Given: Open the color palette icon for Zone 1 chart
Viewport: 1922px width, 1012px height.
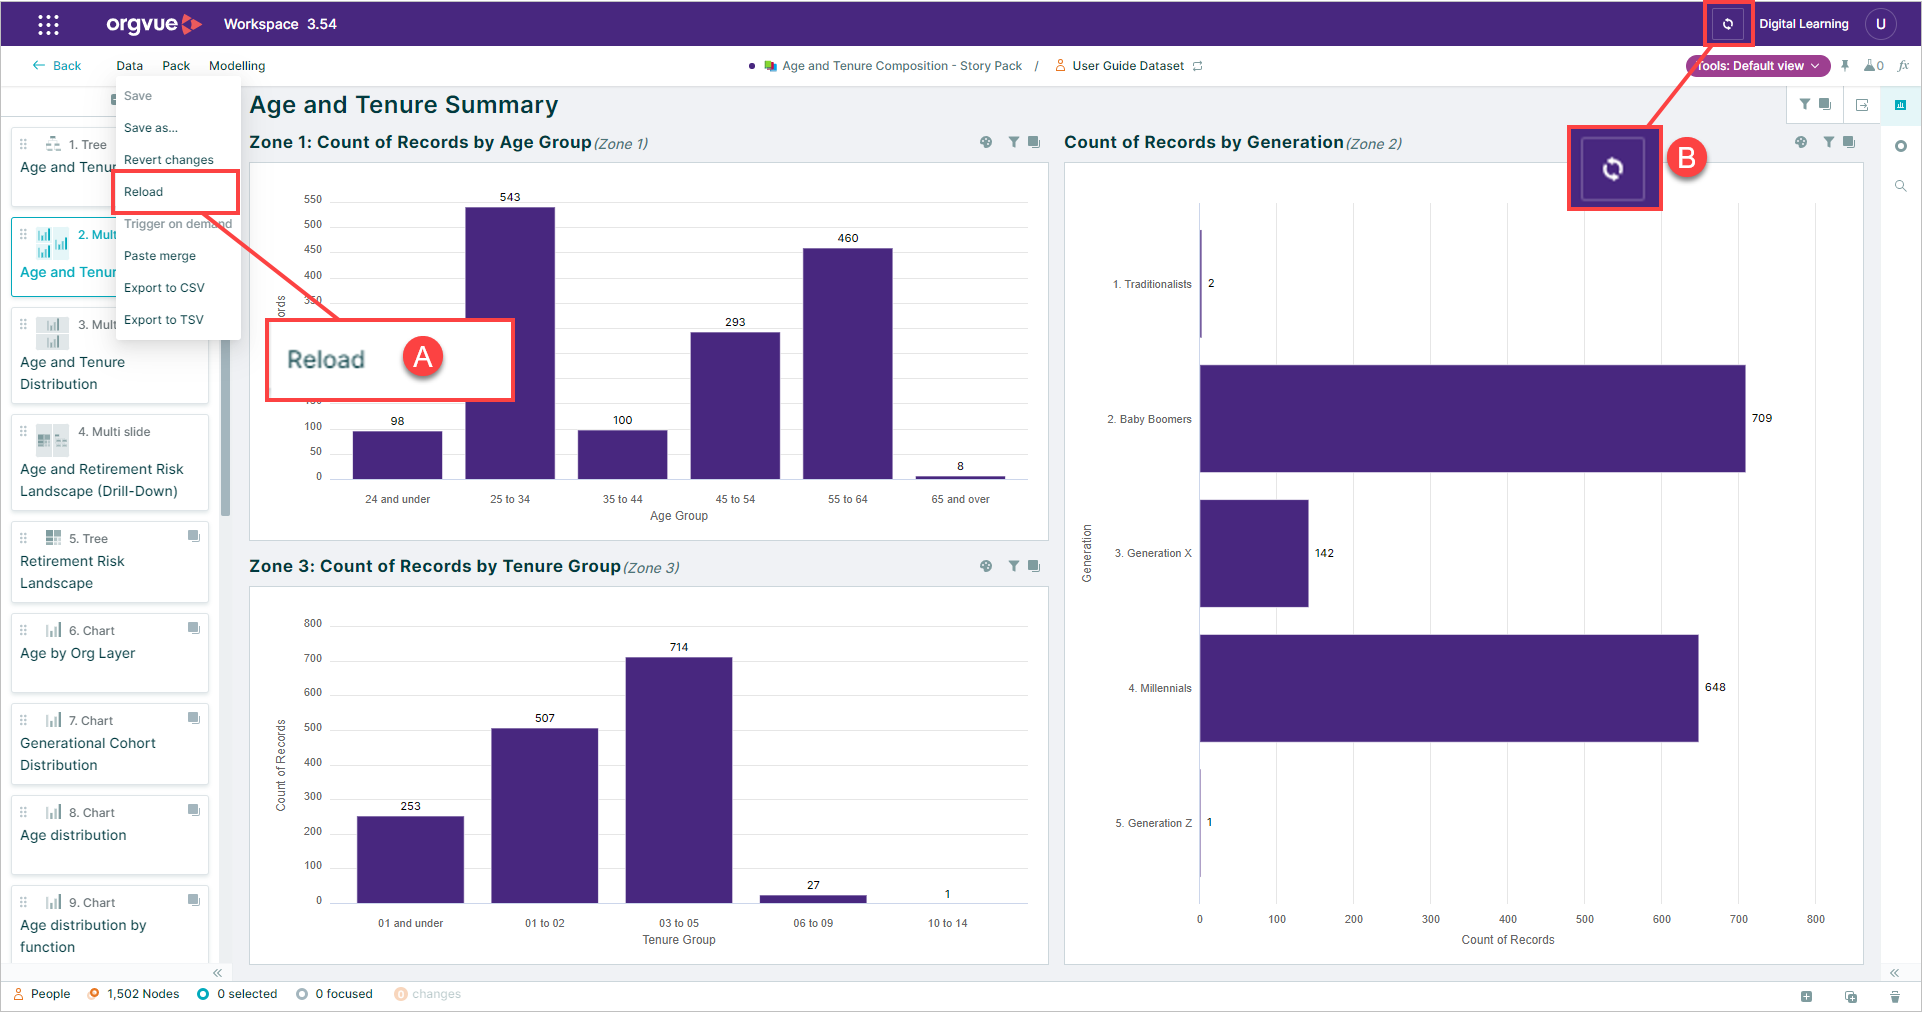Looking at the screenshot, I should pos(986,143).
